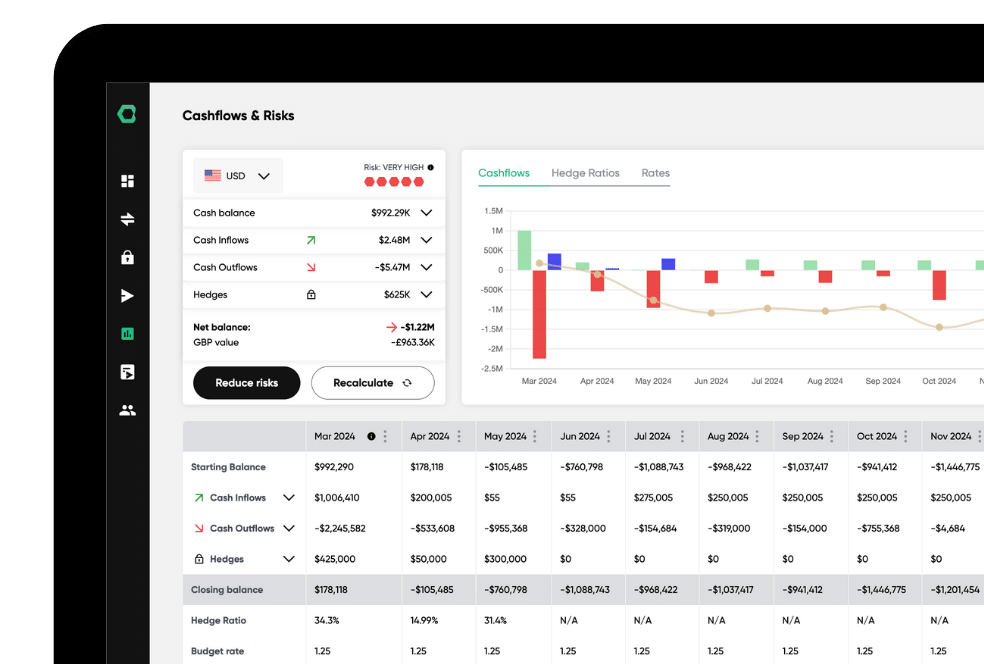Open payments via the paper plane icon
The width and height of the screenshot is (984, 664).
click(x=126, y=295)
